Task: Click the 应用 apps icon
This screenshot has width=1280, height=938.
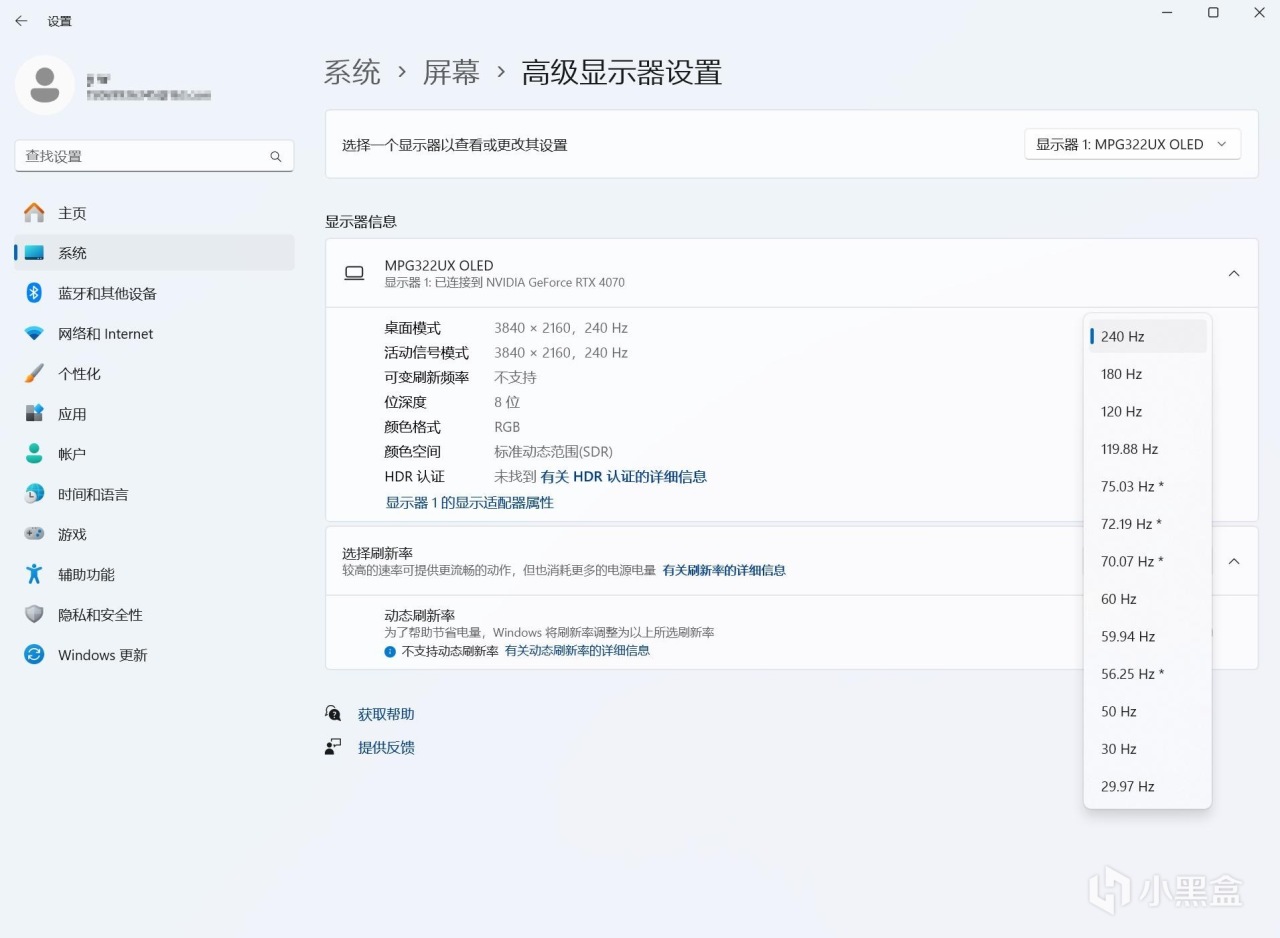Action: coord(34,413)
